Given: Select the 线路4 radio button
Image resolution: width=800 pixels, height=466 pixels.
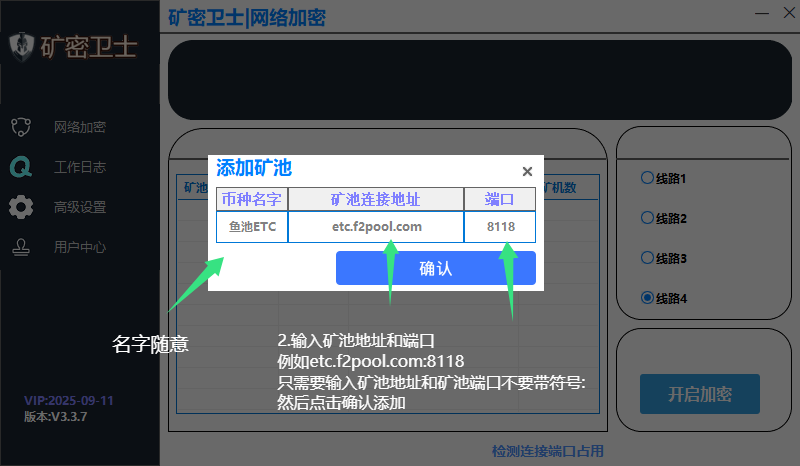Looking at the screenshot, I should [x=647, y=298].
